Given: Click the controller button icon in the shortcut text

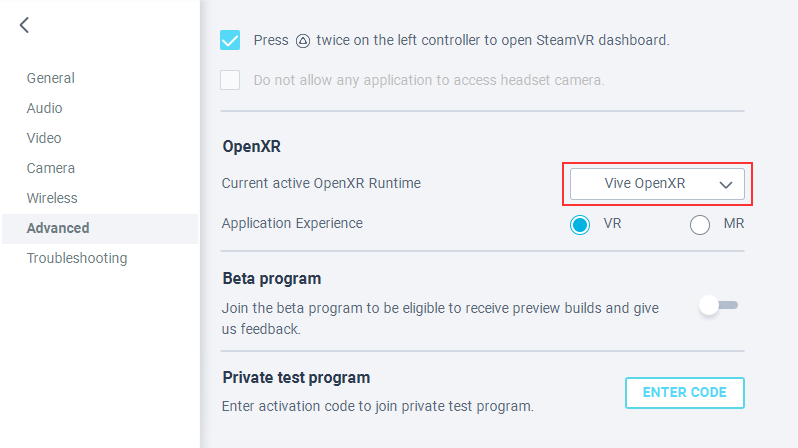Looking at the screenshot, I should point(303,41).
